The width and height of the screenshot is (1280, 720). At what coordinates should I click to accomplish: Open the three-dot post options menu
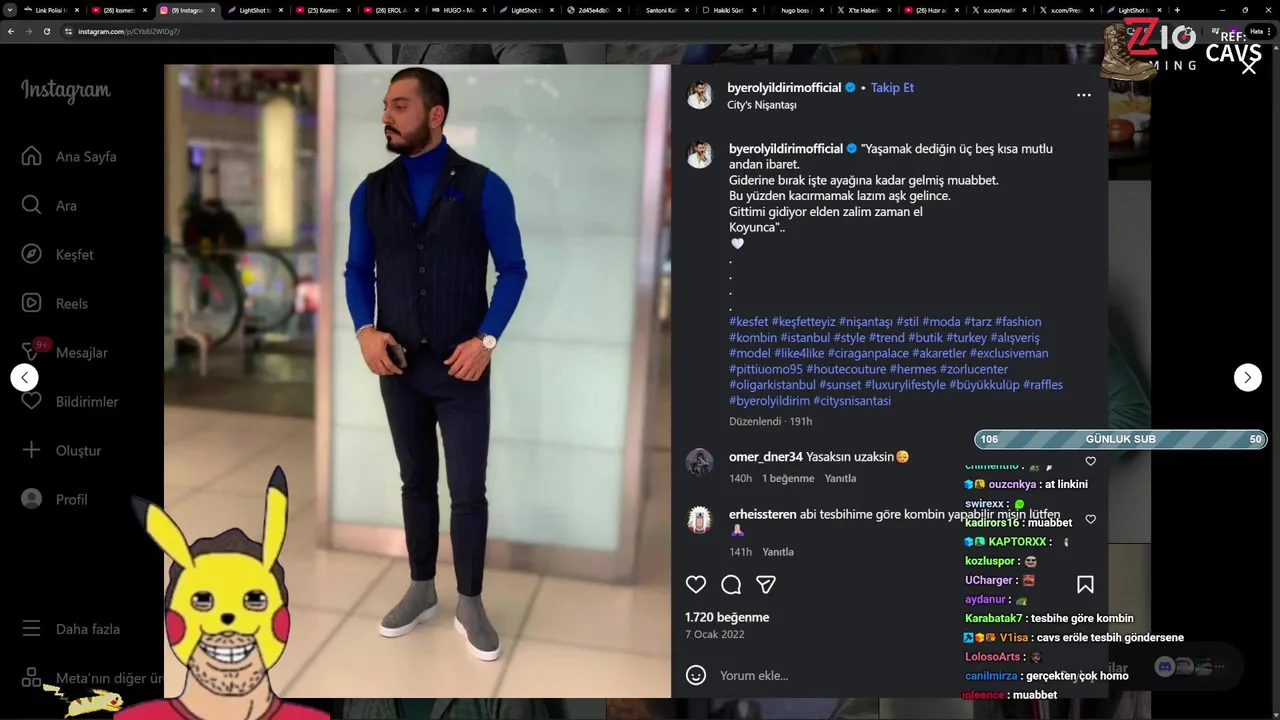[x=1083, y=95]
